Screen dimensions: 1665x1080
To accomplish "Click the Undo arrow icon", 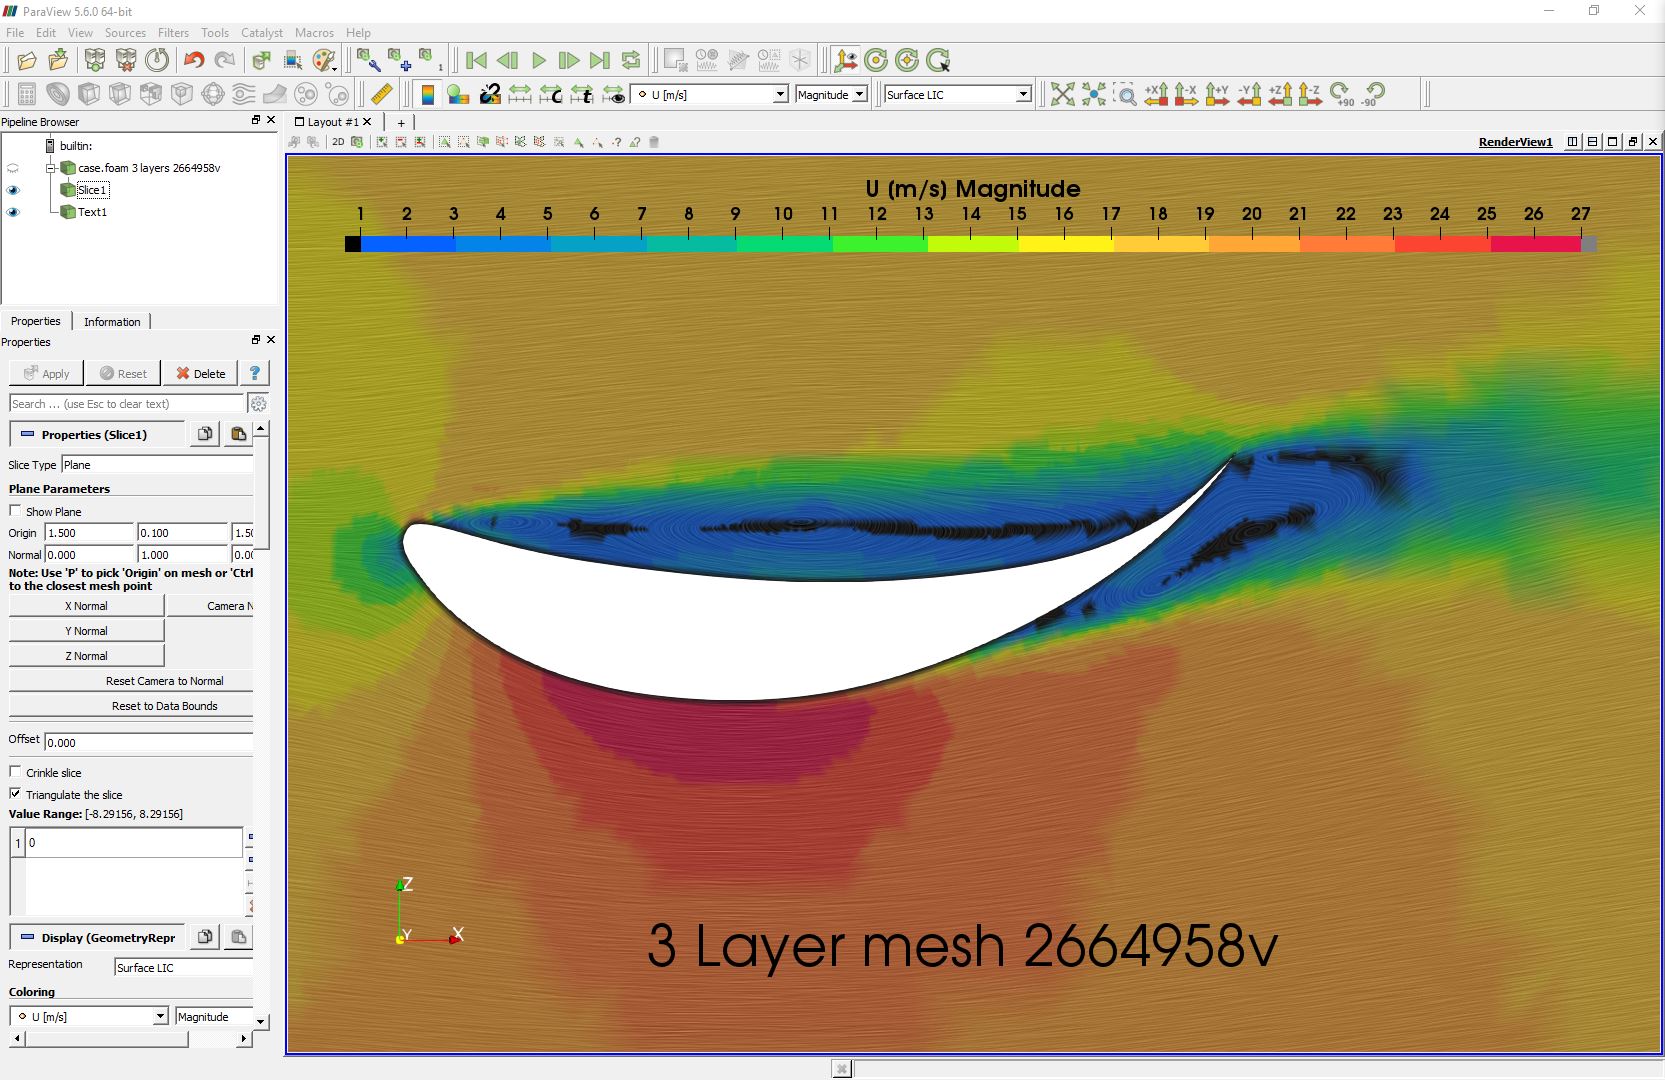I will coord(194,61).
